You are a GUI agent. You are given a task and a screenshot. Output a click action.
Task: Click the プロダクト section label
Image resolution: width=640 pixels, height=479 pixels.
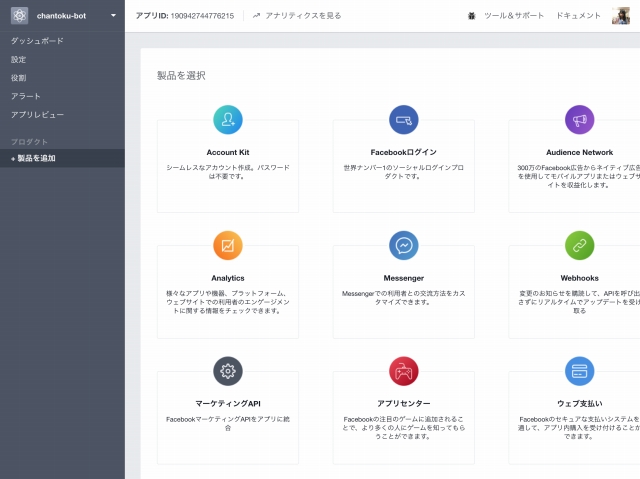click(29, 142)
